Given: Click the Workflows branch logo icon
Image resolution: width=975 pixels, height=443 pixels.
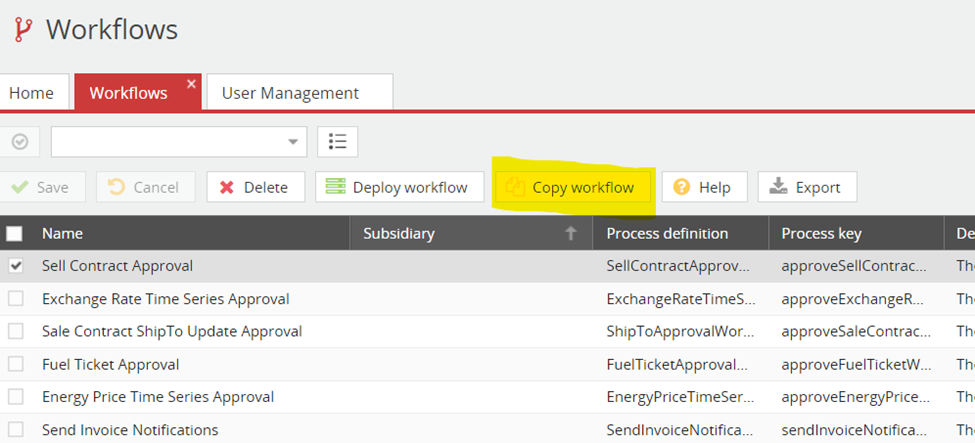Looking at the screenshot, I should (x=22, y=30).
